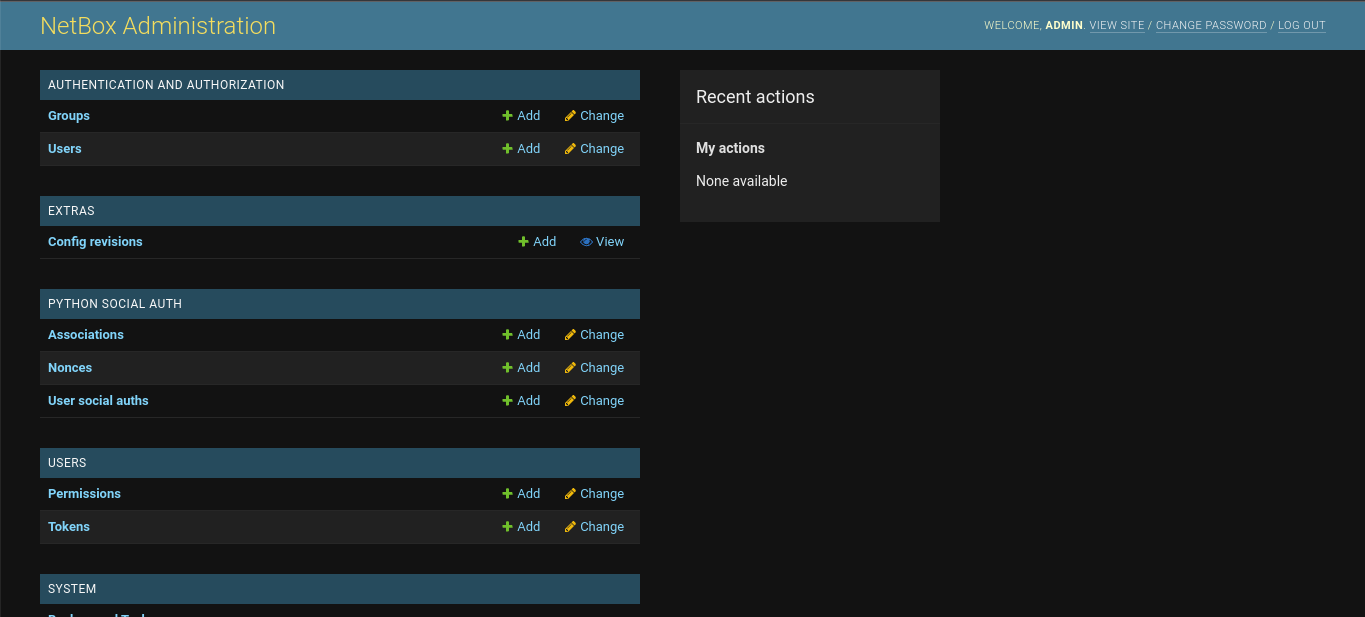
Task: Click the VIEW SITE link
Action: click(1117, 25)
